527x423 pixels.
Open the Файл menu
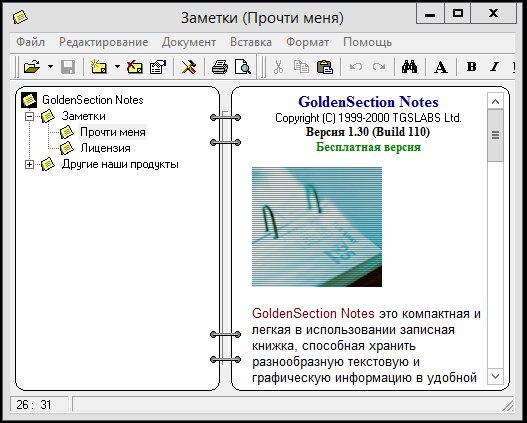30,42
